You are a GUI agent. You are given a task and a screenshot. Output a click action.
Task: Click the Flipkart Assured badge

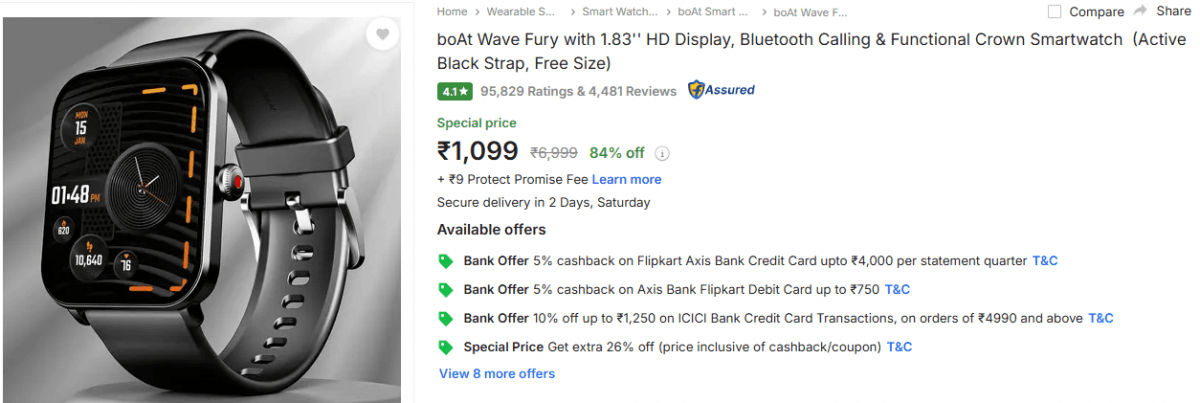pyautogui.click(x=721, y=90)
